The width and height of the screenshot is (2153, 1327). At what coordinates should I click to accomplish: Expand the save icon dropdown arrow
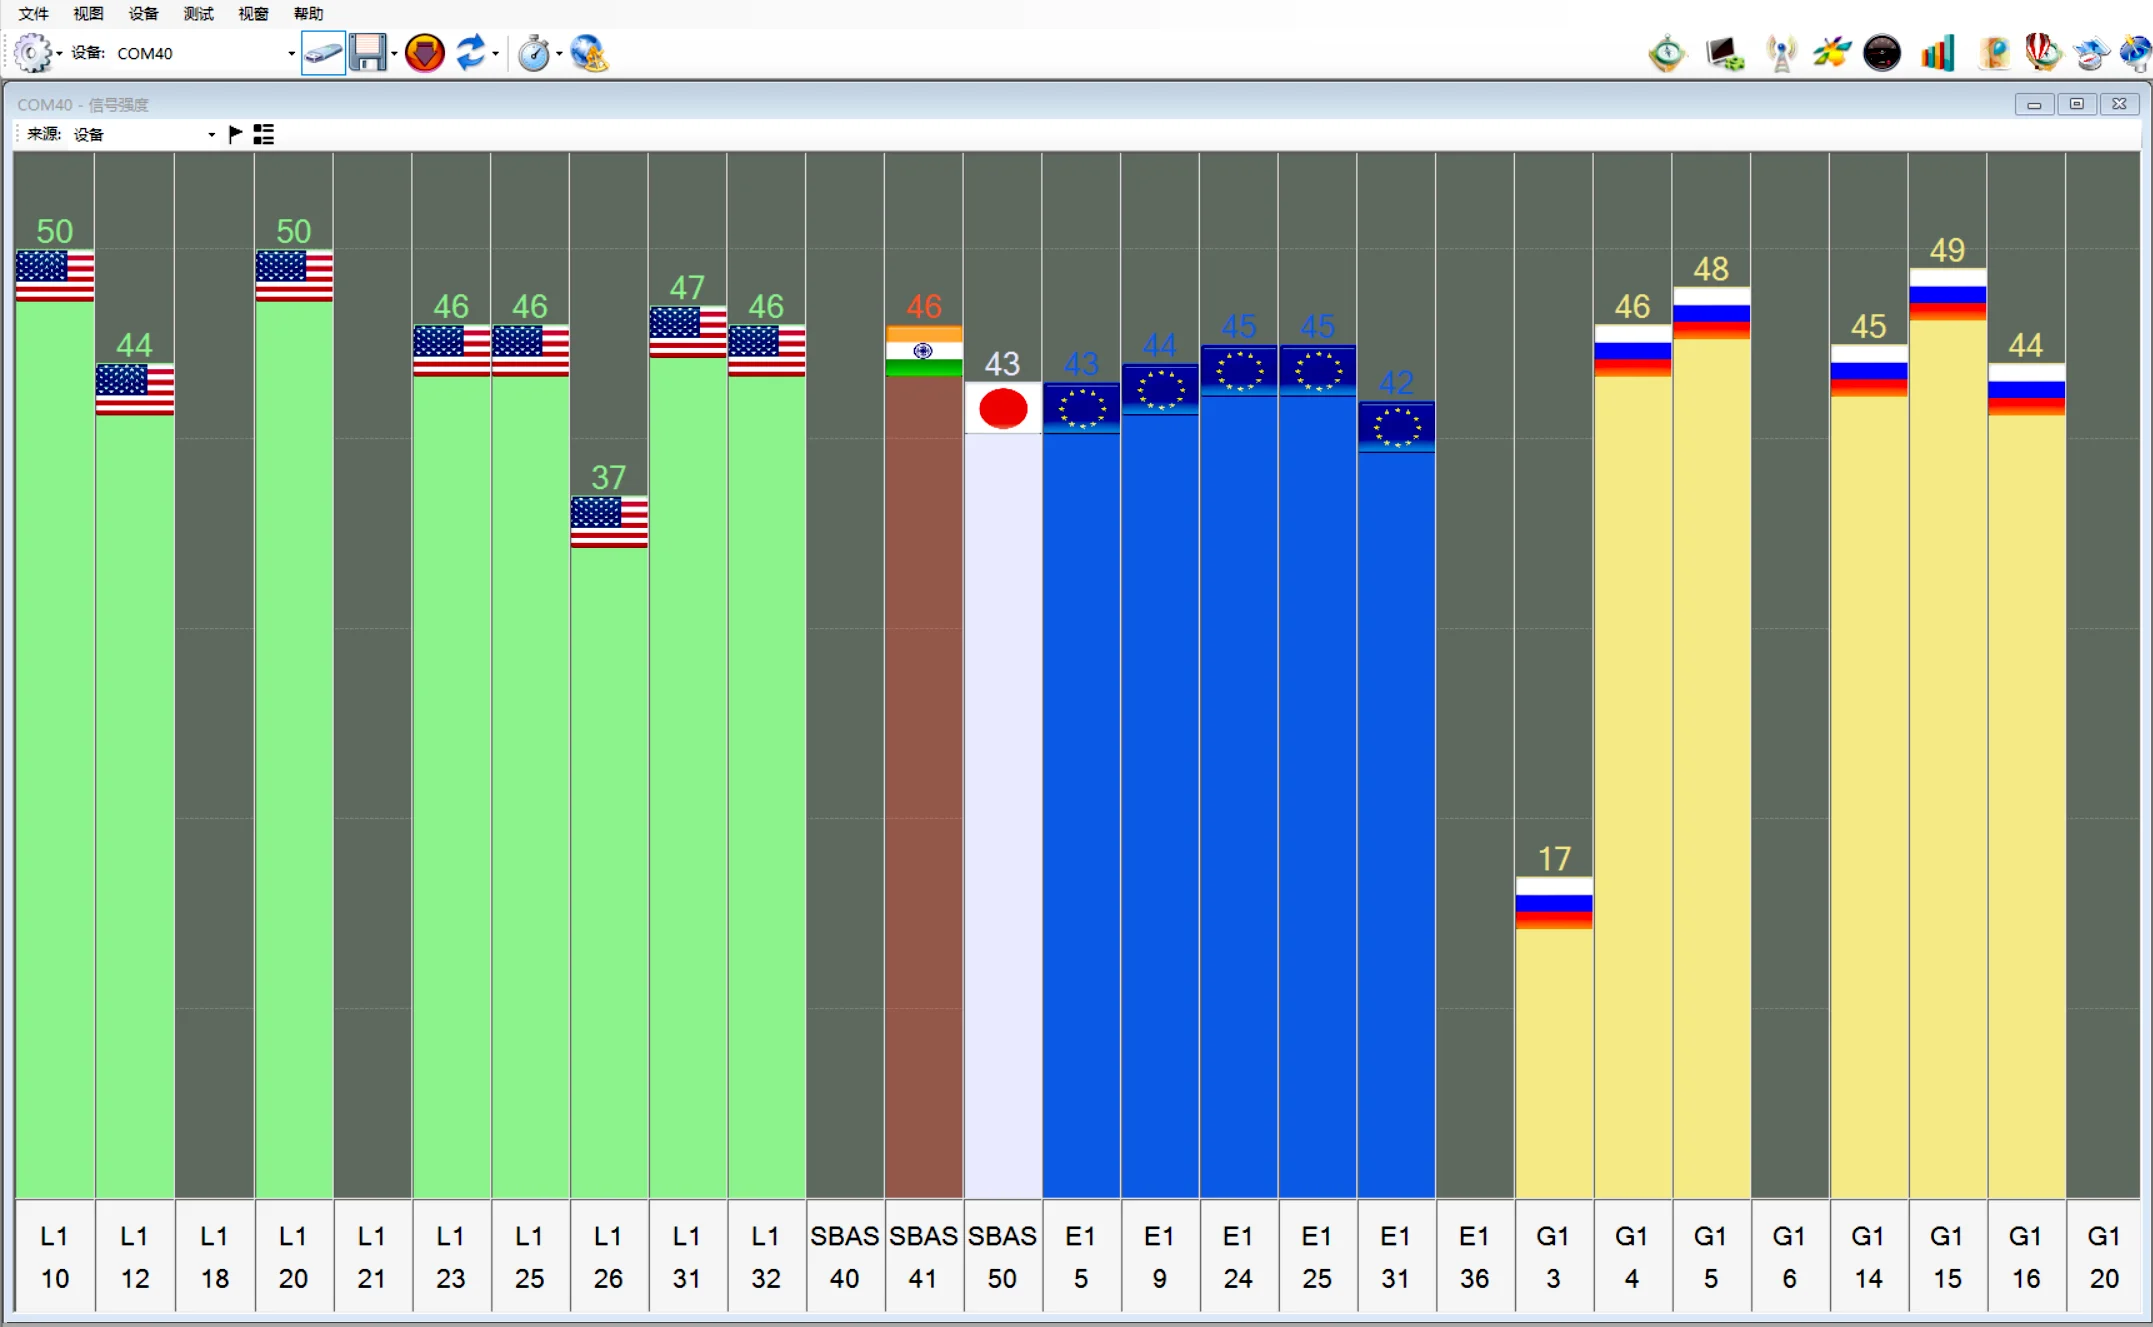[x=394, y=54]
